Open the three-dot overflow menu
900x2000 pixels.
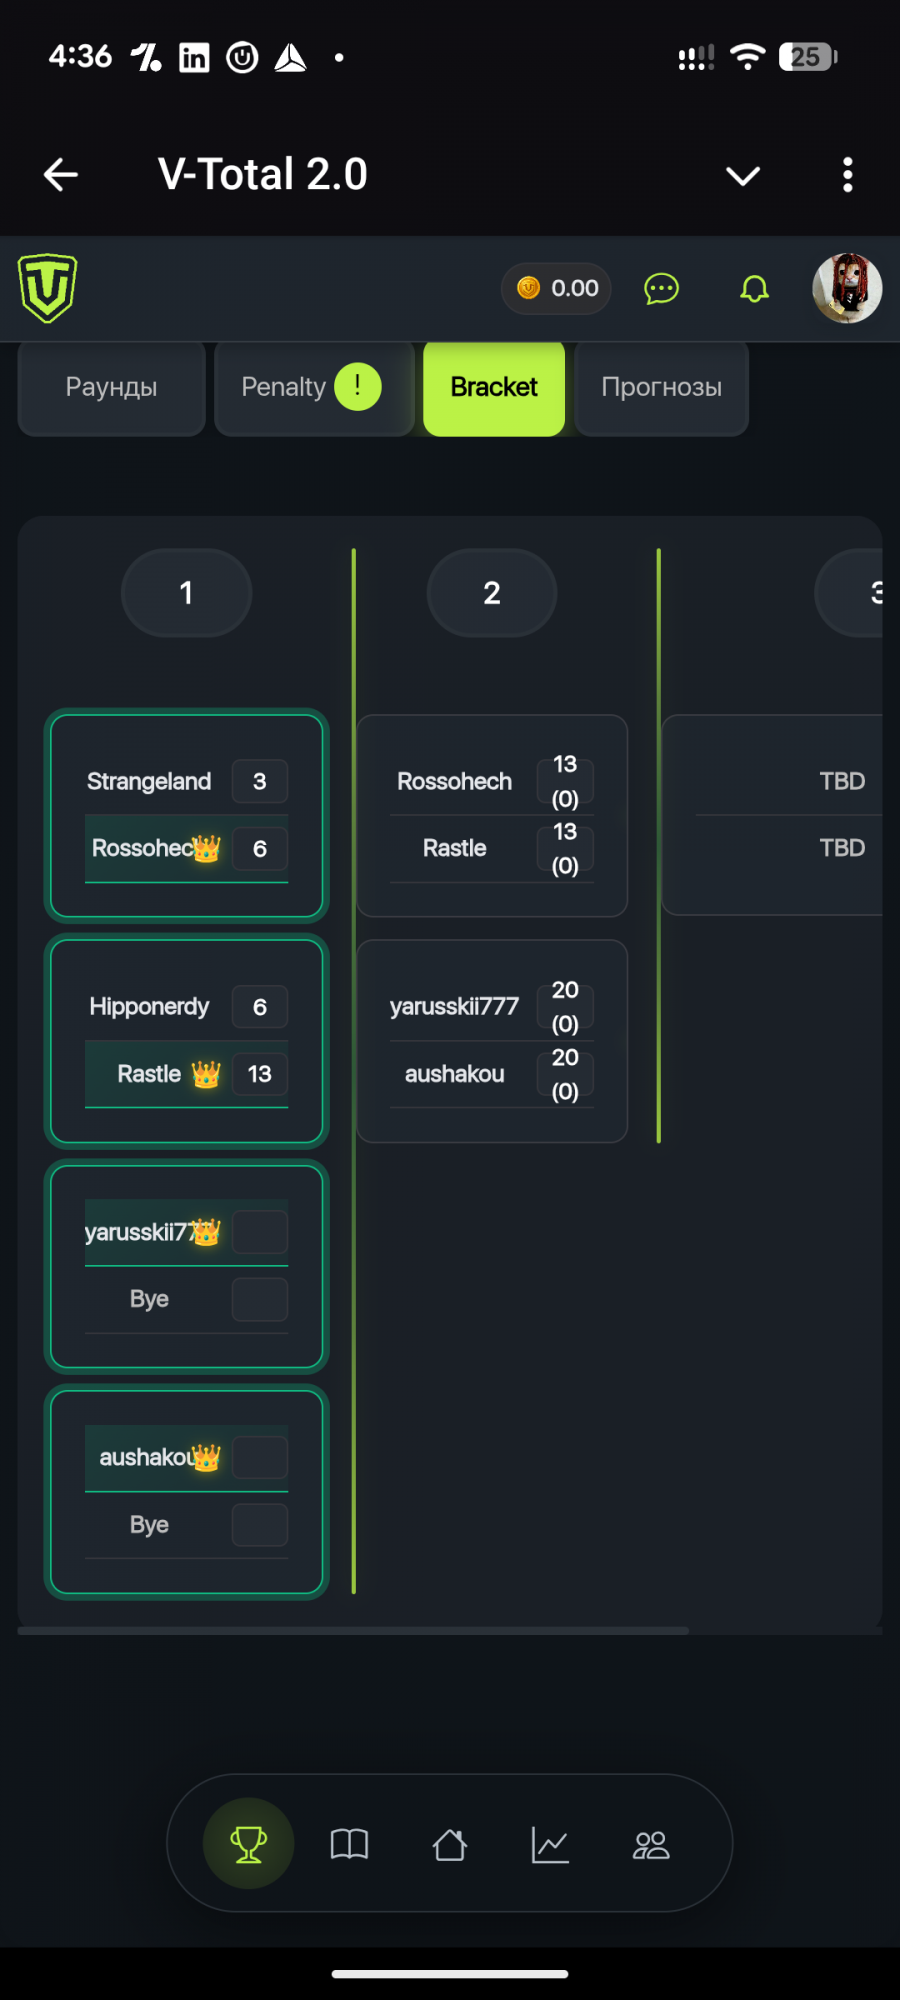(847, 175)
